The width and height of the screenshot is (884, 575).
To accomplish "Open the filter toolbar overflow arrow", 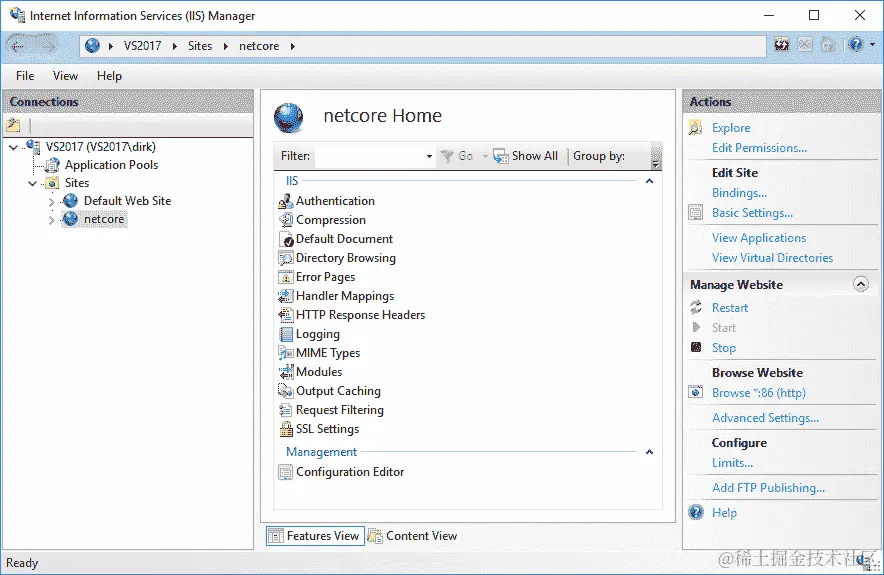I will (656, 163).
